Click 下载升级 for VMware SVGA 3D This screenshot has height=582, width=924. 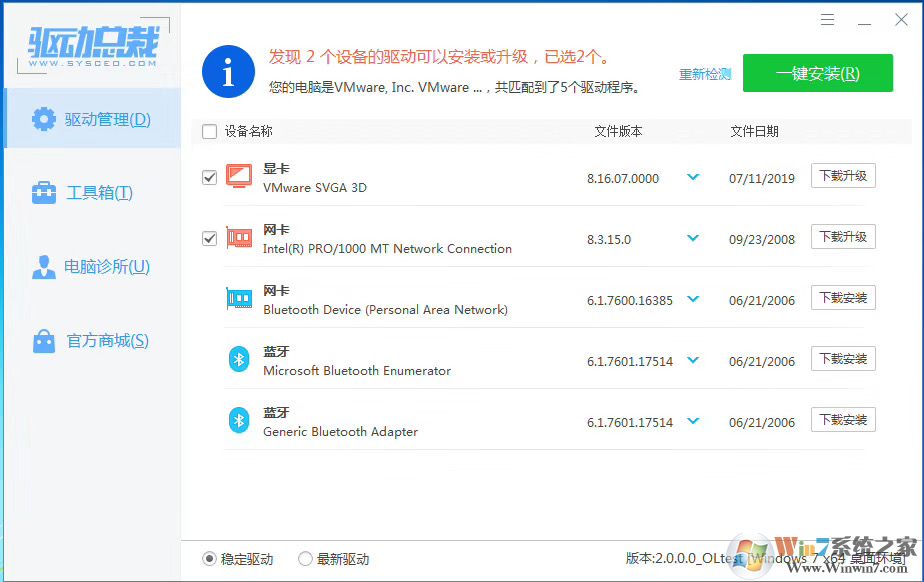pos(842,176)
